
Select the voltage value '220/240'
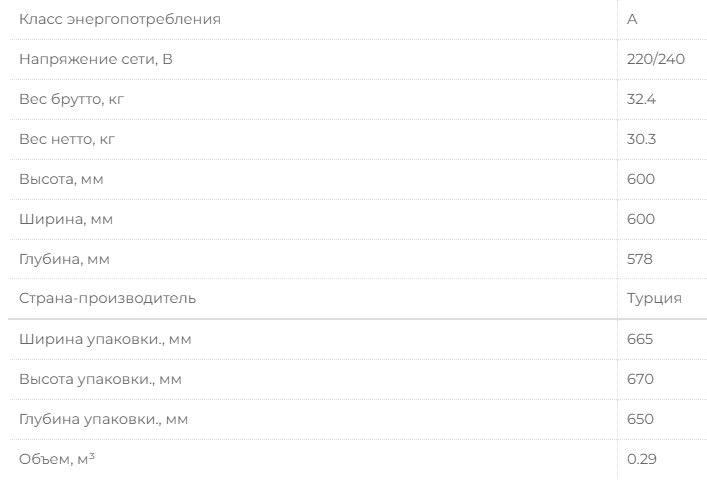click(x=655, y=59)
